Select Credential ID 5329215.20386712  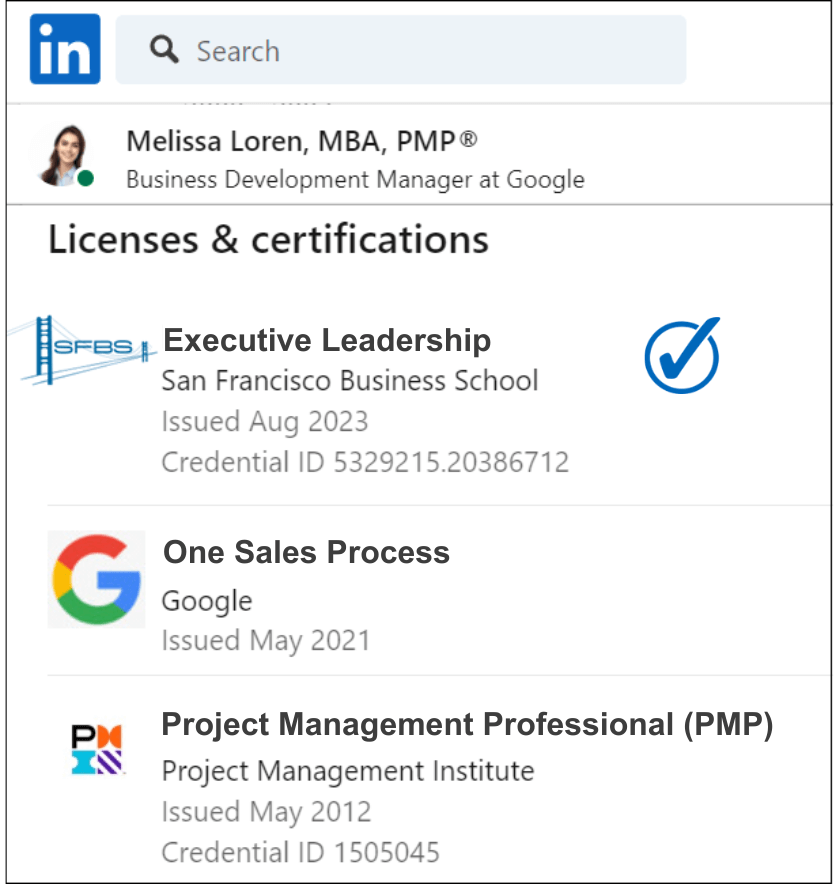click(x=365, y=462)
